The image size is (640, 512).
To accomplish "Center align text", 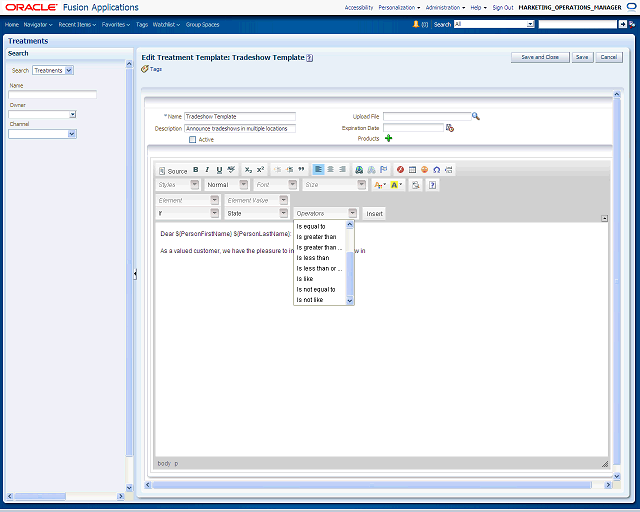I will (331, 169).
